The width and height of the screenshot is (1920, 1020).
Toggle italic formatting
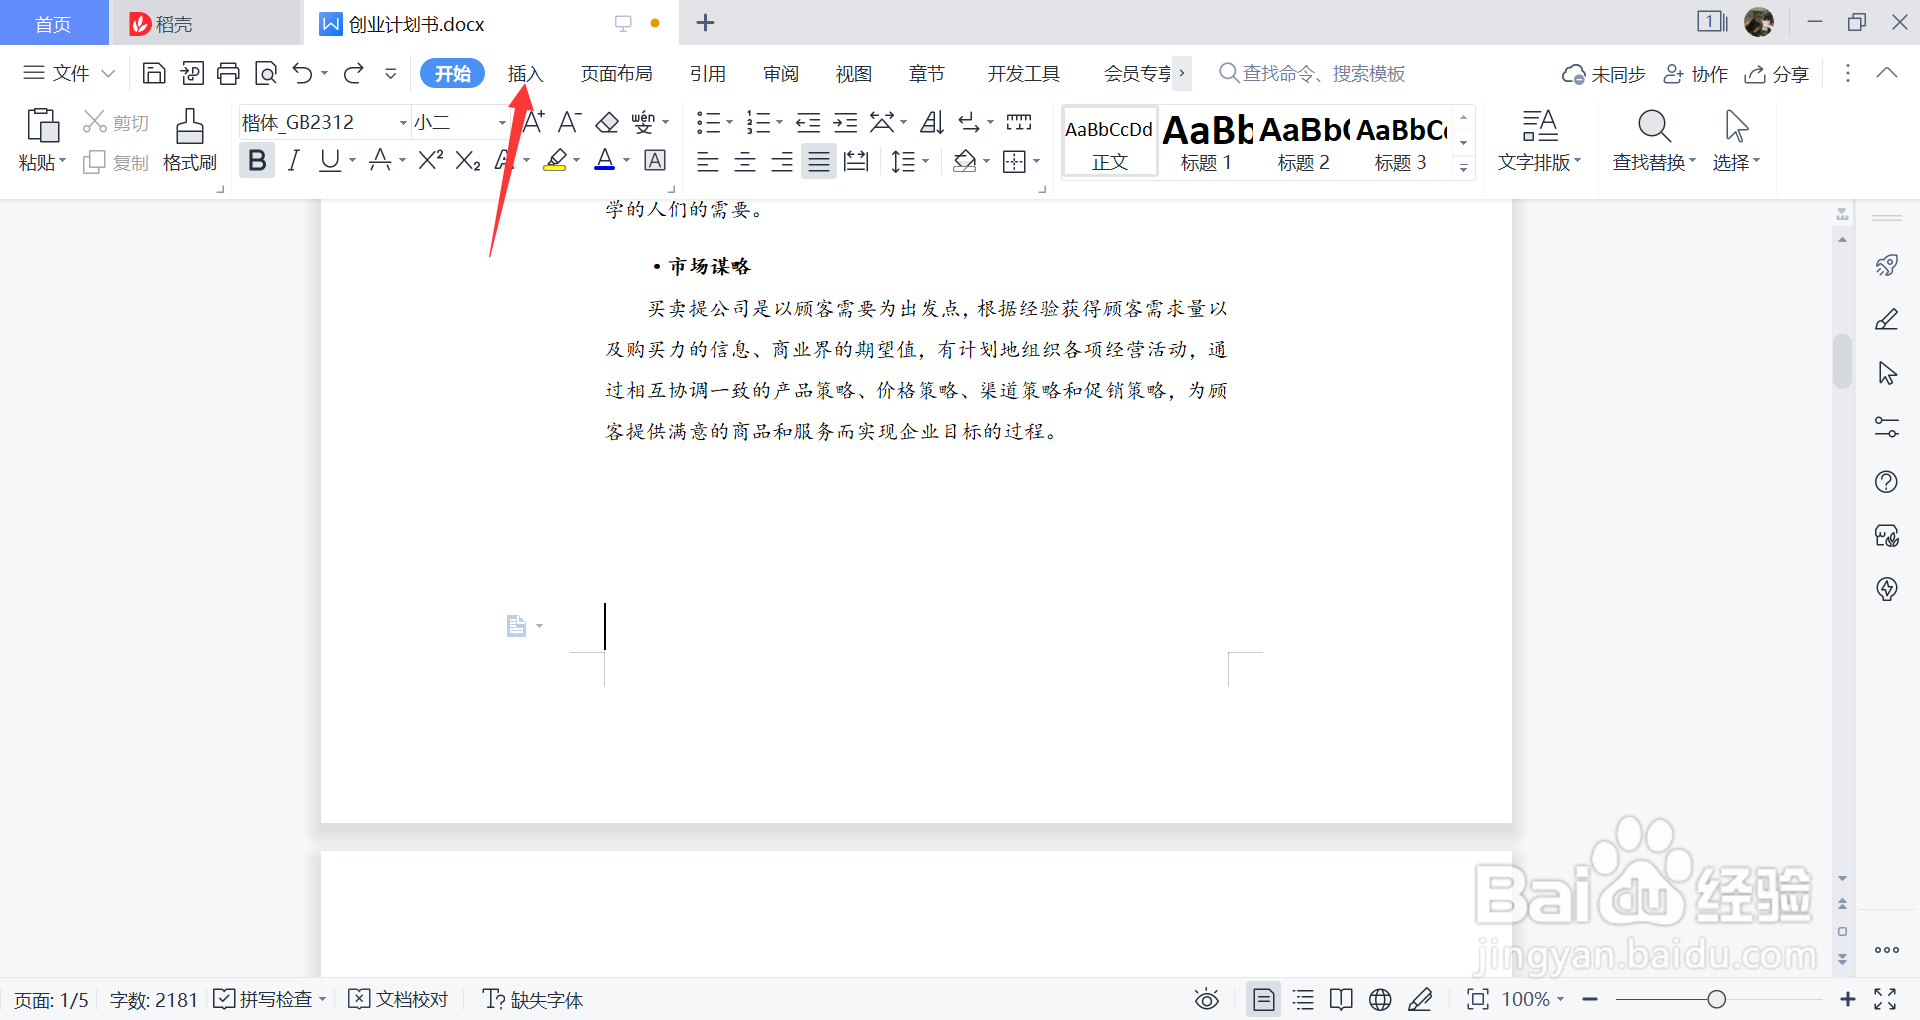pyautogui.click(x=293, y=160)
